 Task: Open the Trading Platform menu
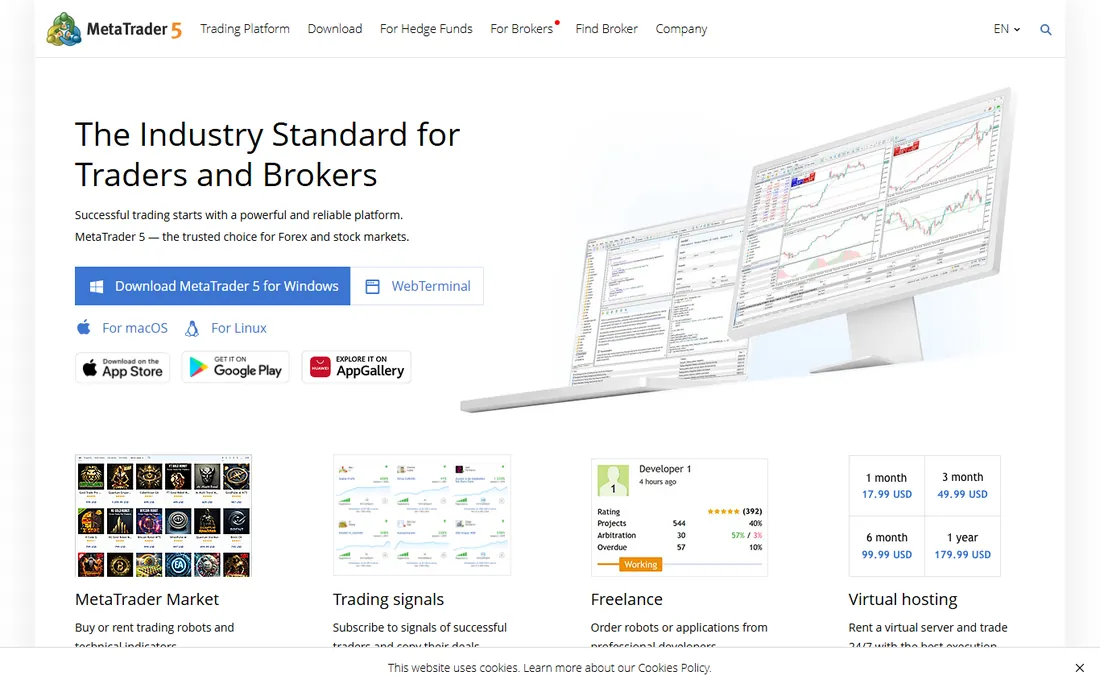(245, 29)
